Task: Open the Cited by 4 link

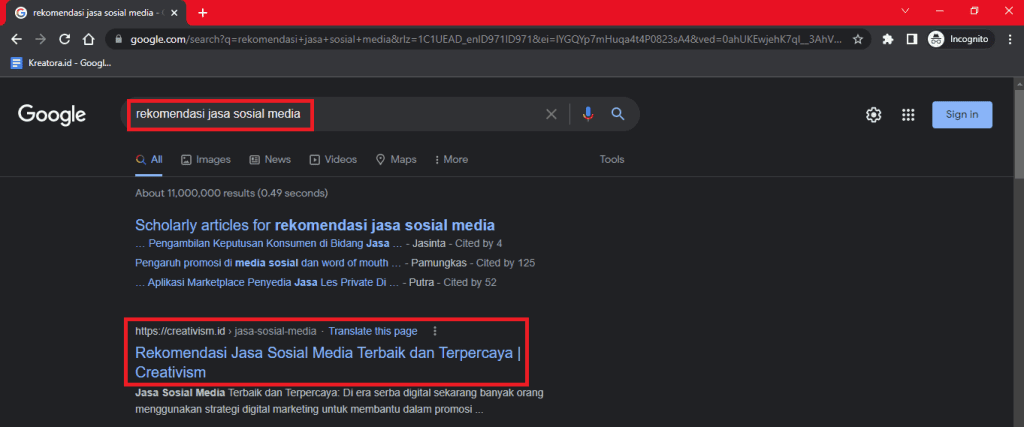Action: (479, 244)
